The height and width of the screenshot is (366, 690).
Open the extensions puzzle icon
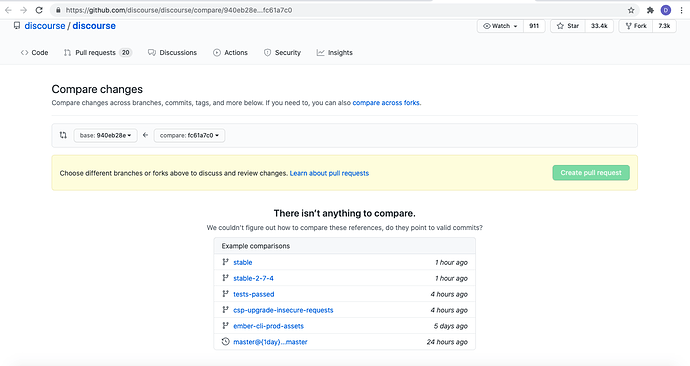(x=650, y=10)
